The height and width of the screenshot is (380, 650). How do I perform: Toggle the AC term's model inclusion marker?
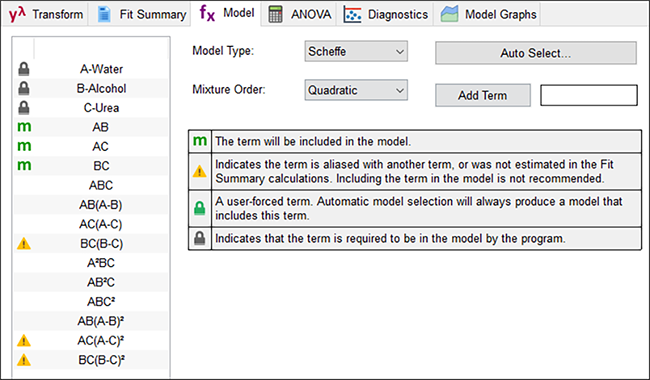(x=24, y=146)
